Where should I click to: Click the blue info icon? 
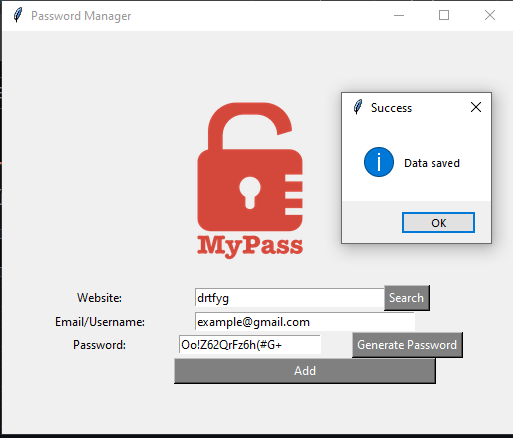pos(379,162)
